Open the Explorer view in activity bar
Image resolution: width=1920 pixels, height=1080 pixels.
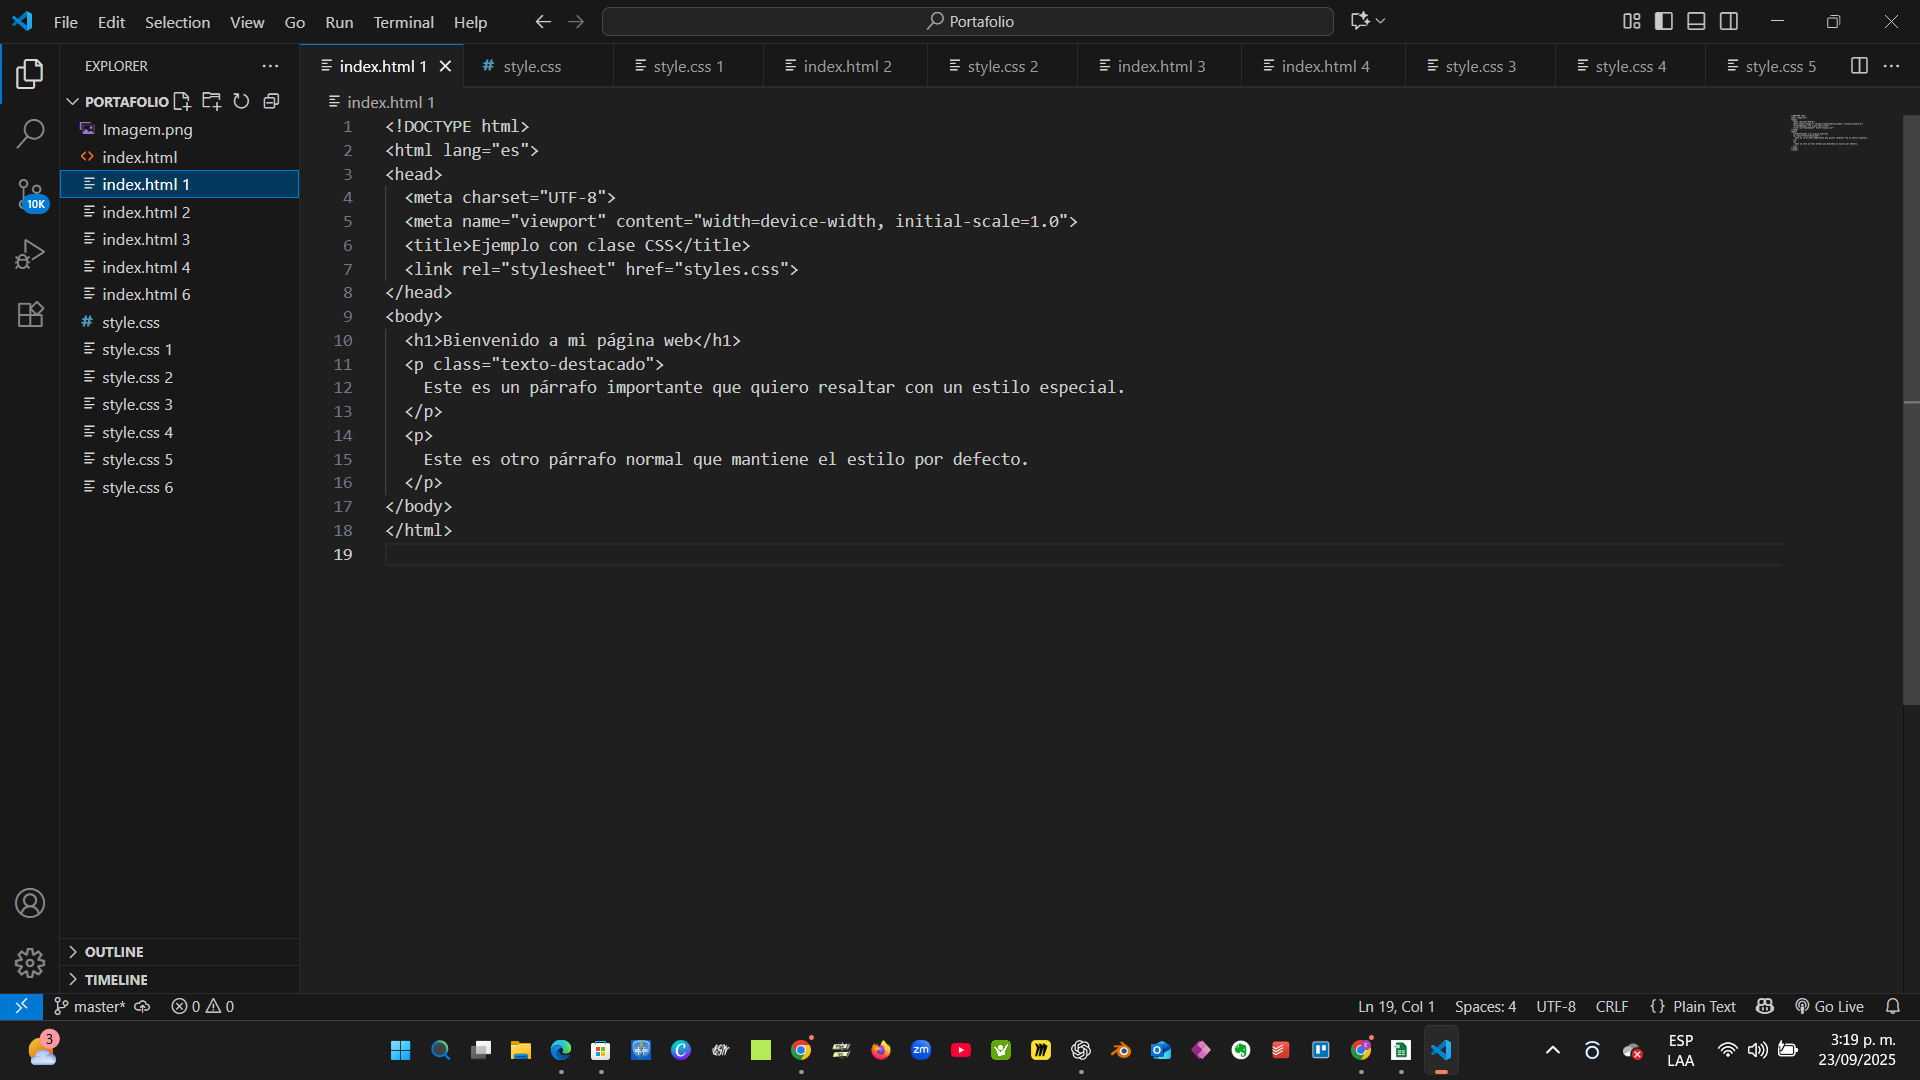(x=30, y=73)
